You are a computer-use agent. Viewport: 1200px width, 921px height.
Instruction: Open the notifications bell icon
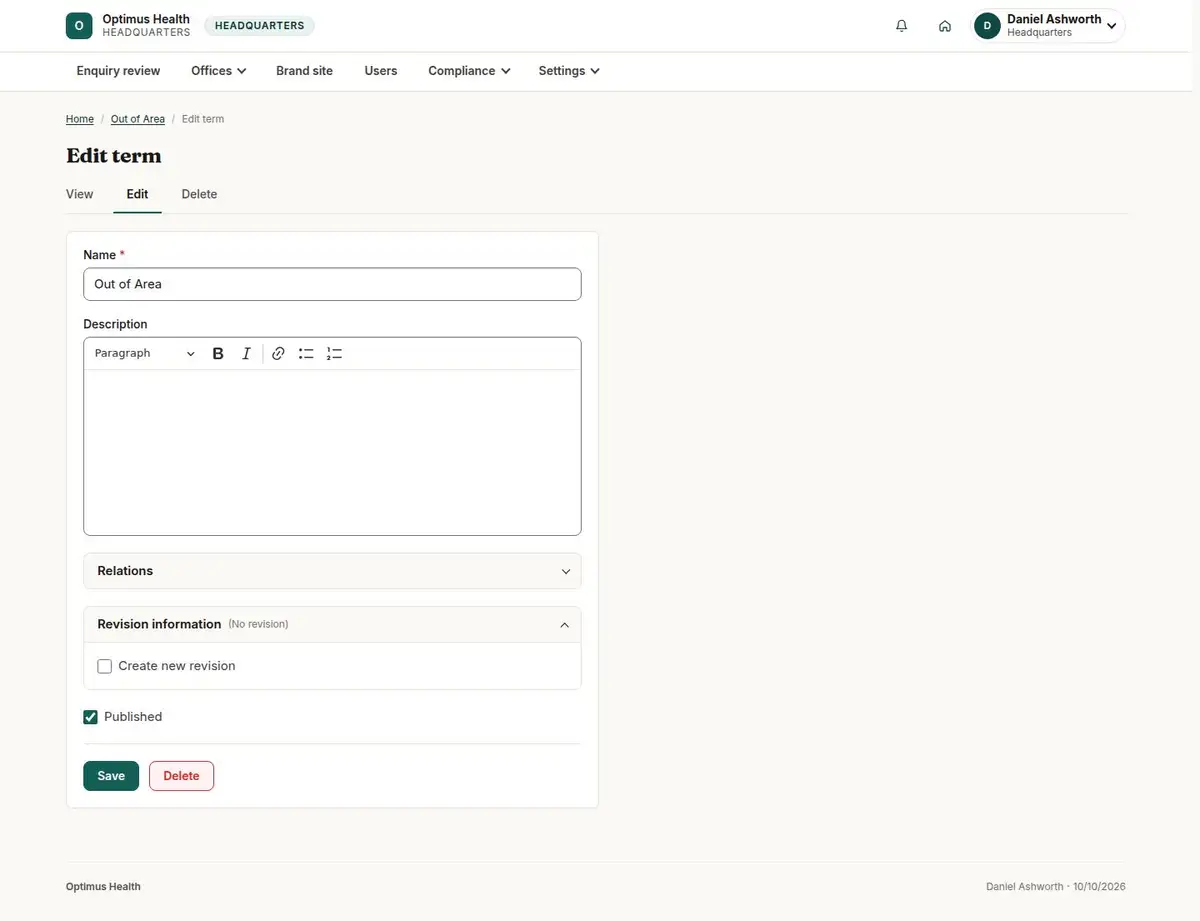tap(901, 26)
